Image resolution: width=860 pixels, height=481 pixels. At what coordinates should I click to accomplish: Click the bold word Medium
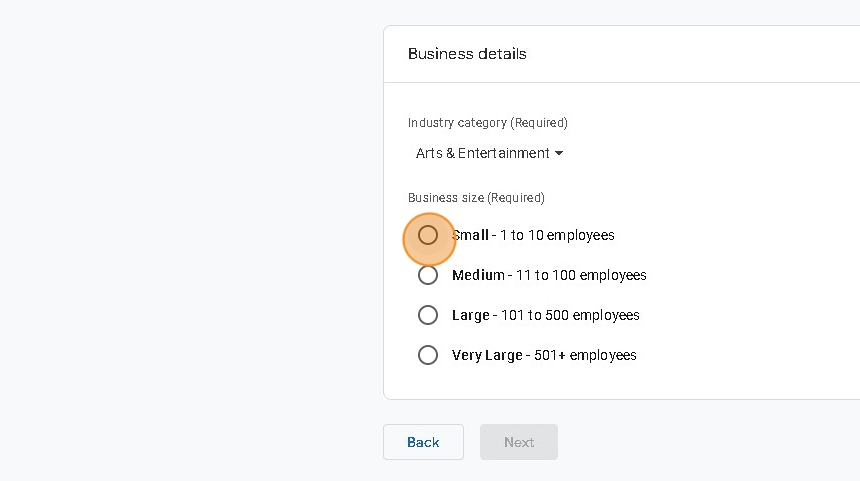click(x=478, y=275)
